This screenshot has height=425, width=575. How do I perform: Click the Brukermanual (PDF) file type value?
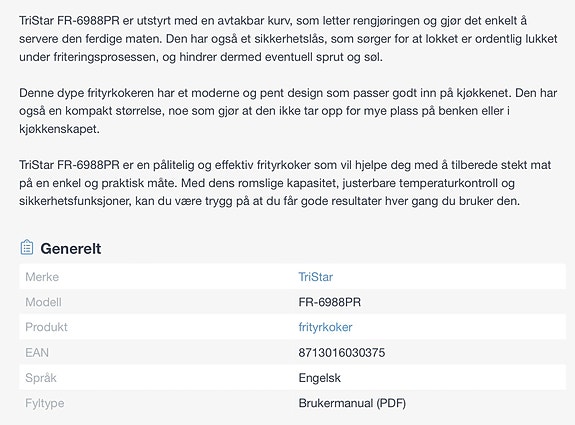pyautogui.click(x=352, y=403)
